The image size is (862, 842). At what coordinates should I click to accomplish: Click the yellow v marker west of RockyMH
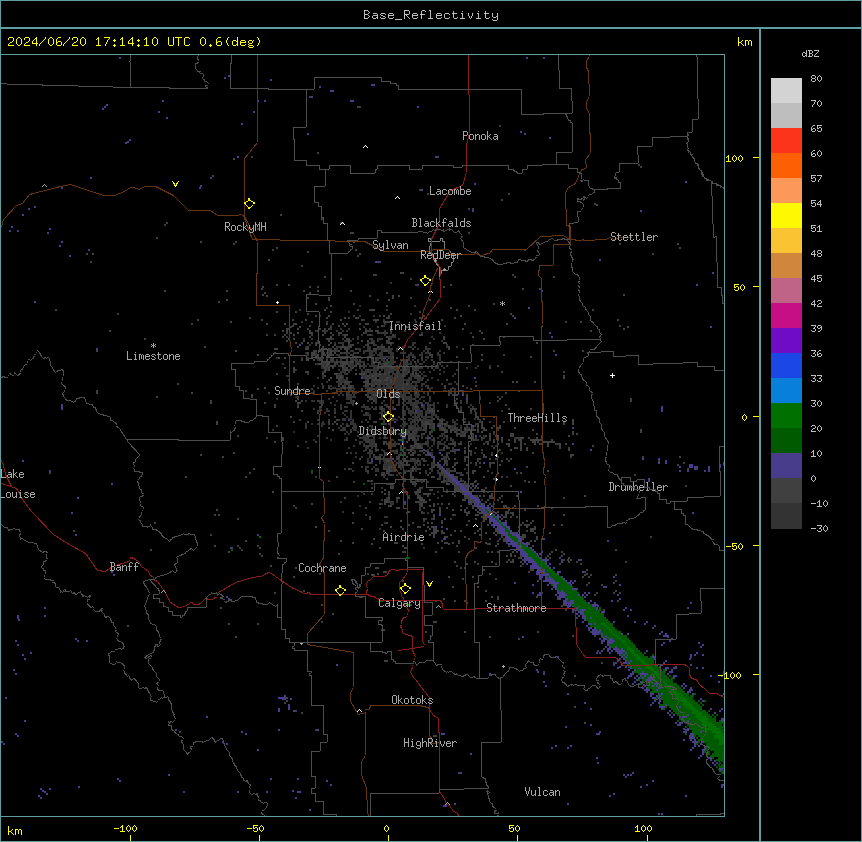pos(175,184)
